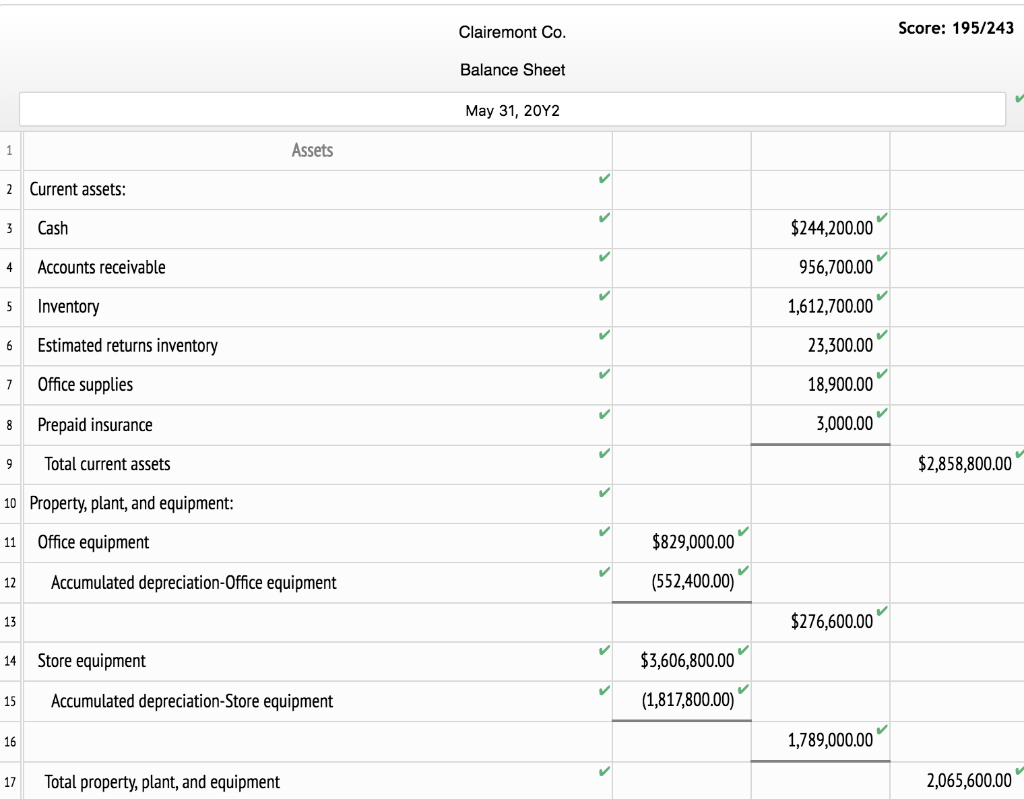Click the checkmark next to Prepaid insurance row label

click(602, 415)
